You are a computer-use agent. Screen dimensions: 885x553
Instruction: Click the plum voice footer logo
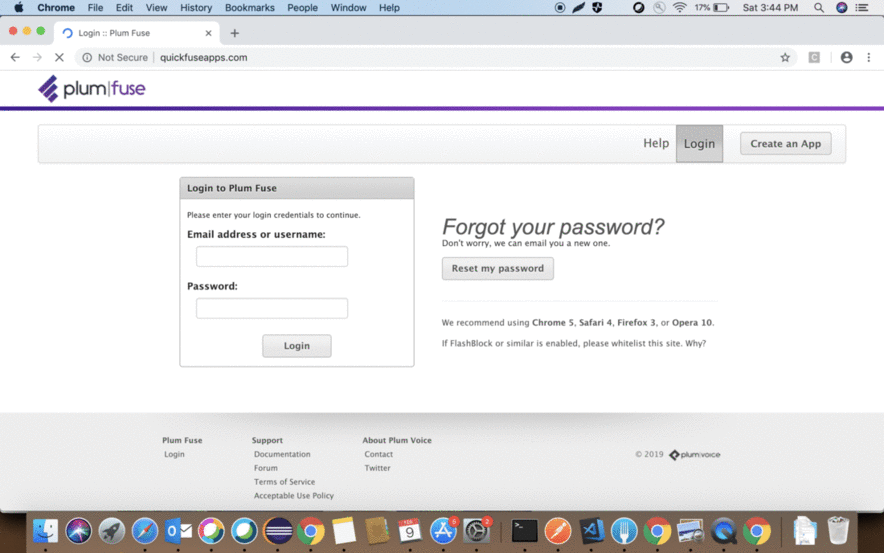695,455
